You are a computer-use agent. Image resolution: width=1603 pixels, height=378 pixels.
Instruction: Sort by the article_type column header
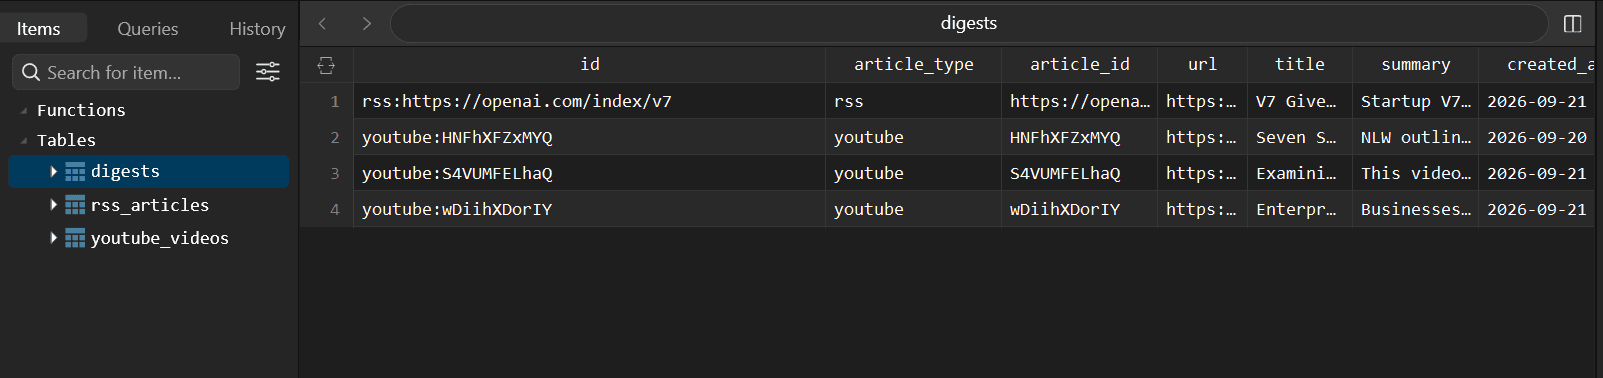tap(914, 65)
